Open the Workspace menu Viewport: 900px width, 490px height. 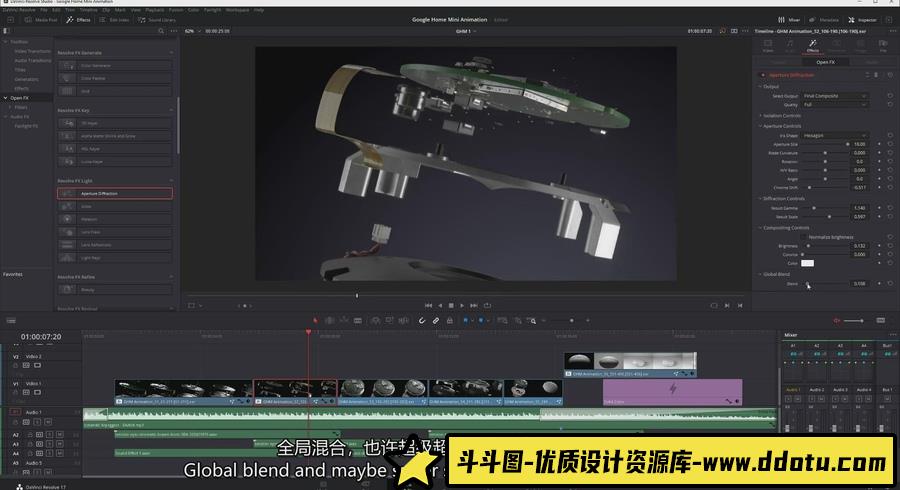tap(236, 10)
